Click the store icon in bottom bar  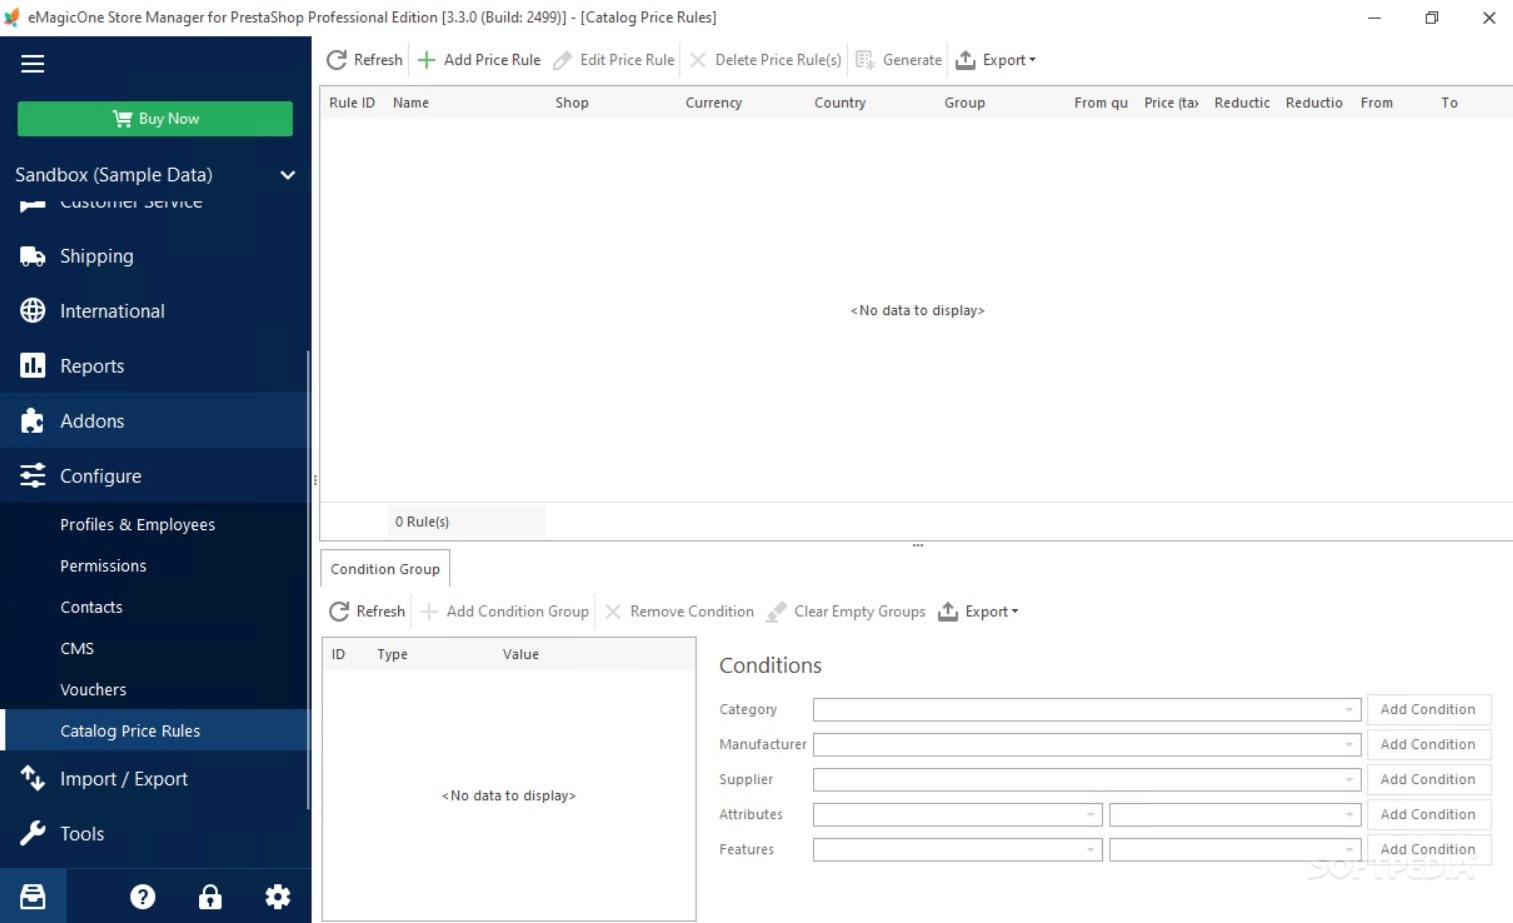point(33,896)
